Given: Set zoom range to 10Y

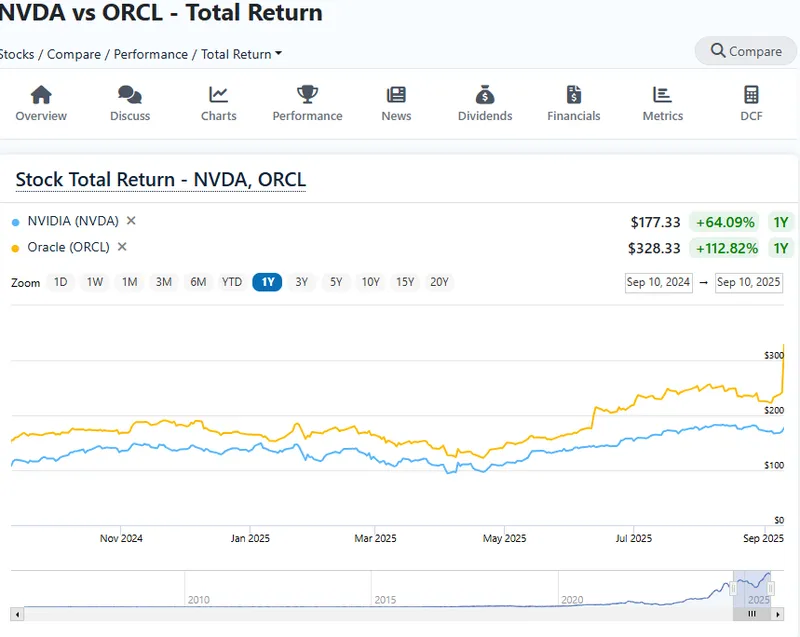Looking at the screenshot, I should point(371,282).
